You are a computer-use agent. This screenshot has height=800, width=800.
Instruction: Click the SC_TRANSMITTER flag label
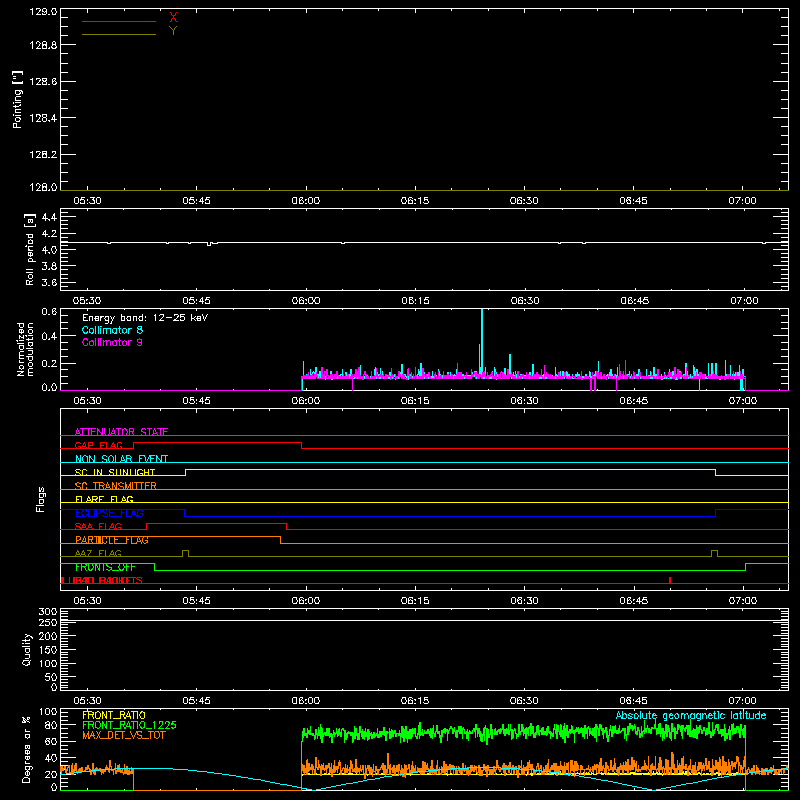click(x=115, y=486)
